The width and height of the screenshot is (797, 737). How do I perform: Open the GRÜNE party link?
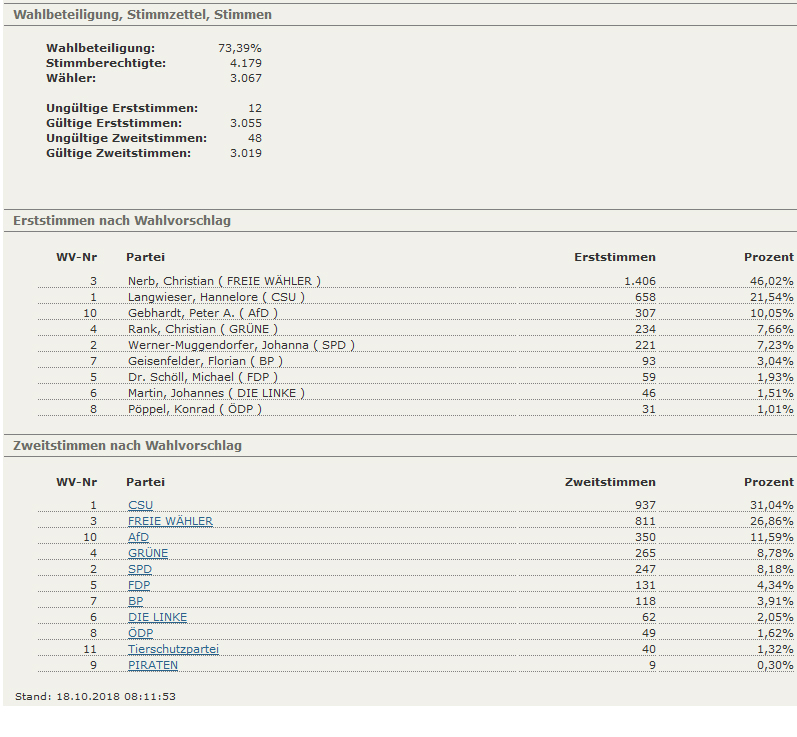(x=148, y=553)
